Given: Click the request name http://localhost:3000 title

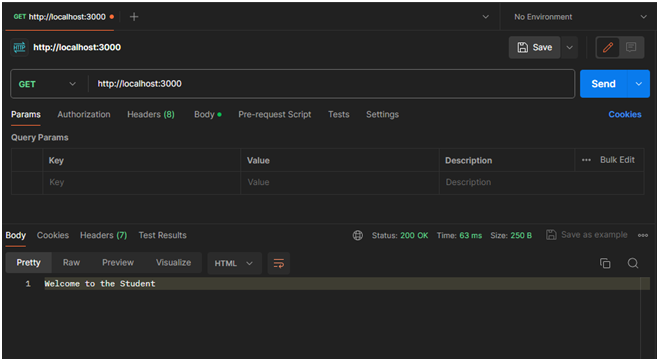Looking at the screenshot, I should click(77, 47).
